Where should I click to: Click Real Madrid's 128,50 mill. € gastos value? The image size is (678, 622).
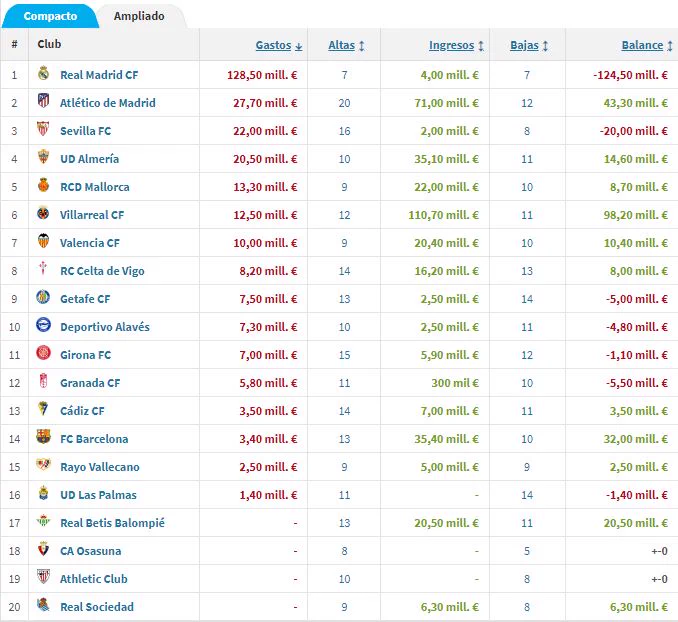pos(262,75)
